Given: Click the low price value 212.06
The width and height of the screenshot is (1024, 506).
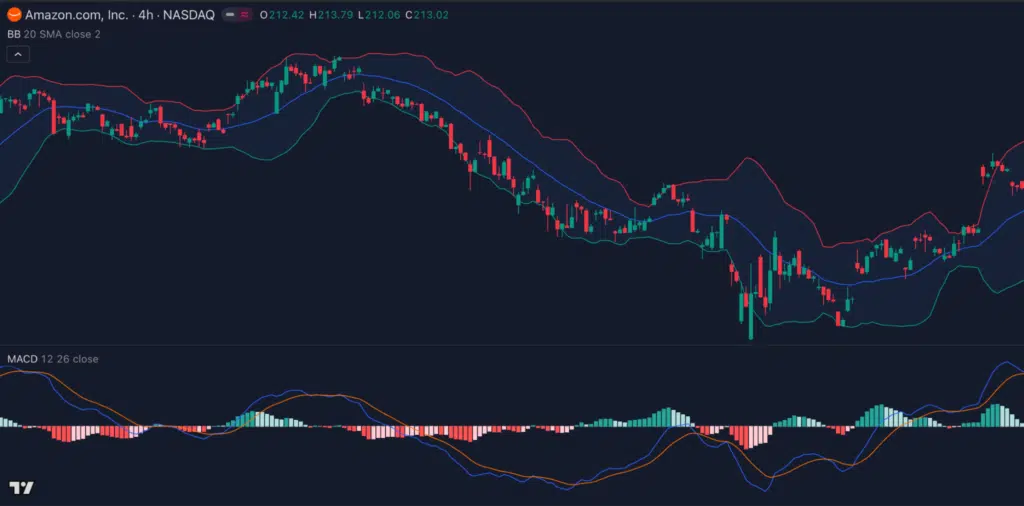Looking at the screenshot, I should (x=383, y=15).
